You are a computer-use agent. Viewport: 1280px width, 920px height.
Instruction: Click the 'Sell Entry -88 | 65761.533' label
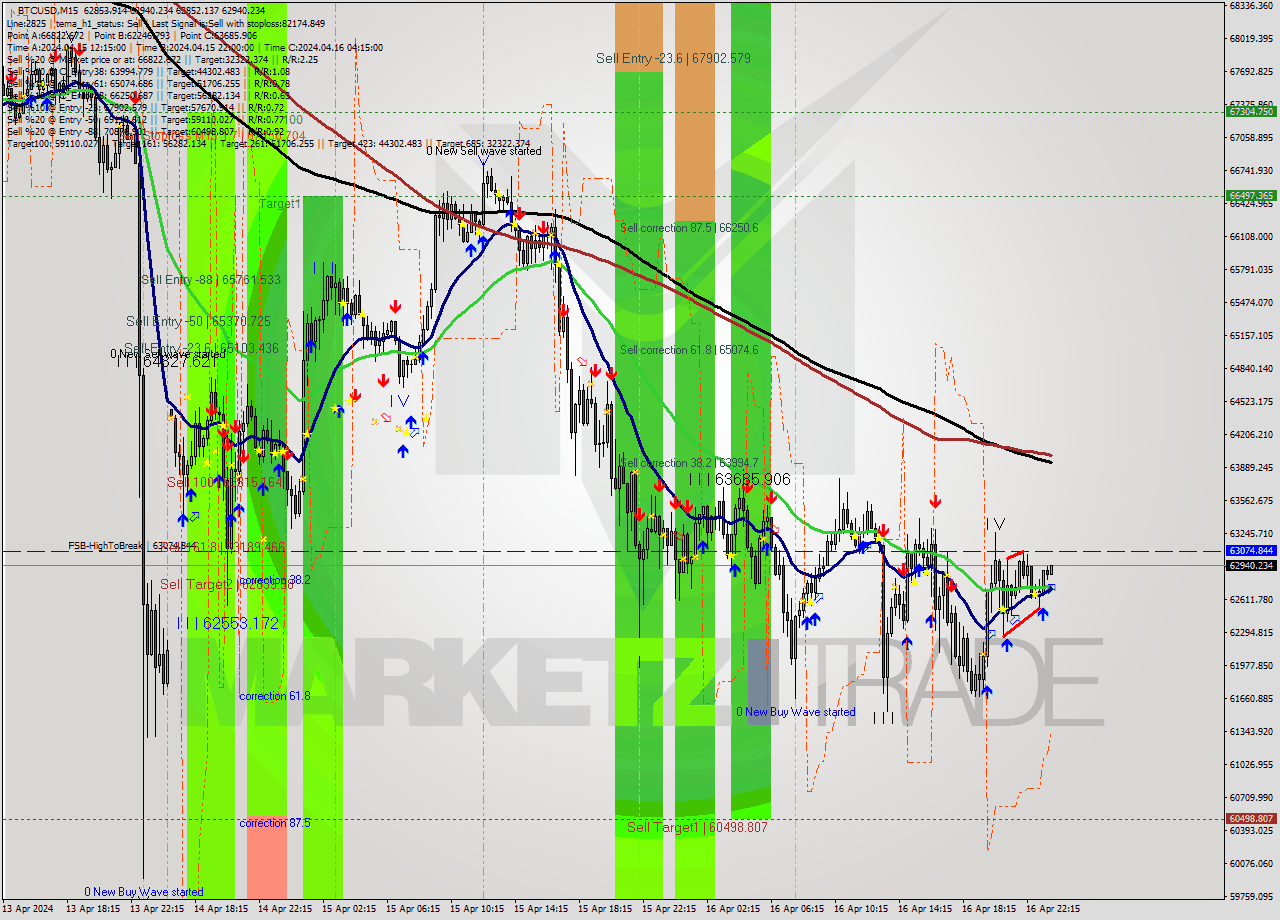(211, 280)
